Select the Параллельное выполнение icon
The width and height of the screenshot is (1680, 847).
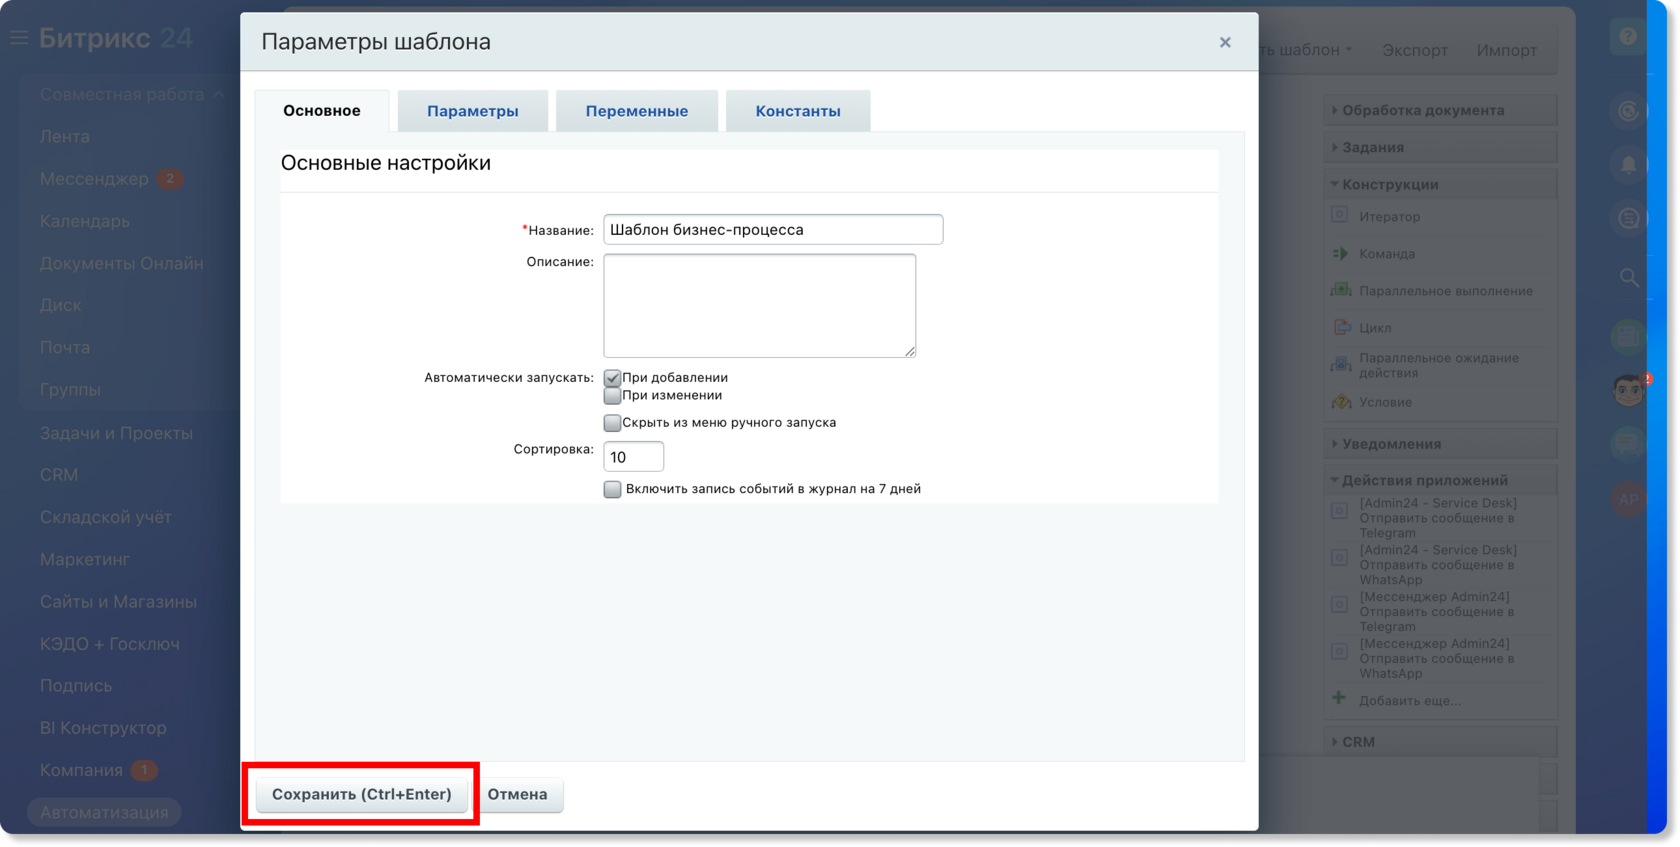pos(1341,290)
